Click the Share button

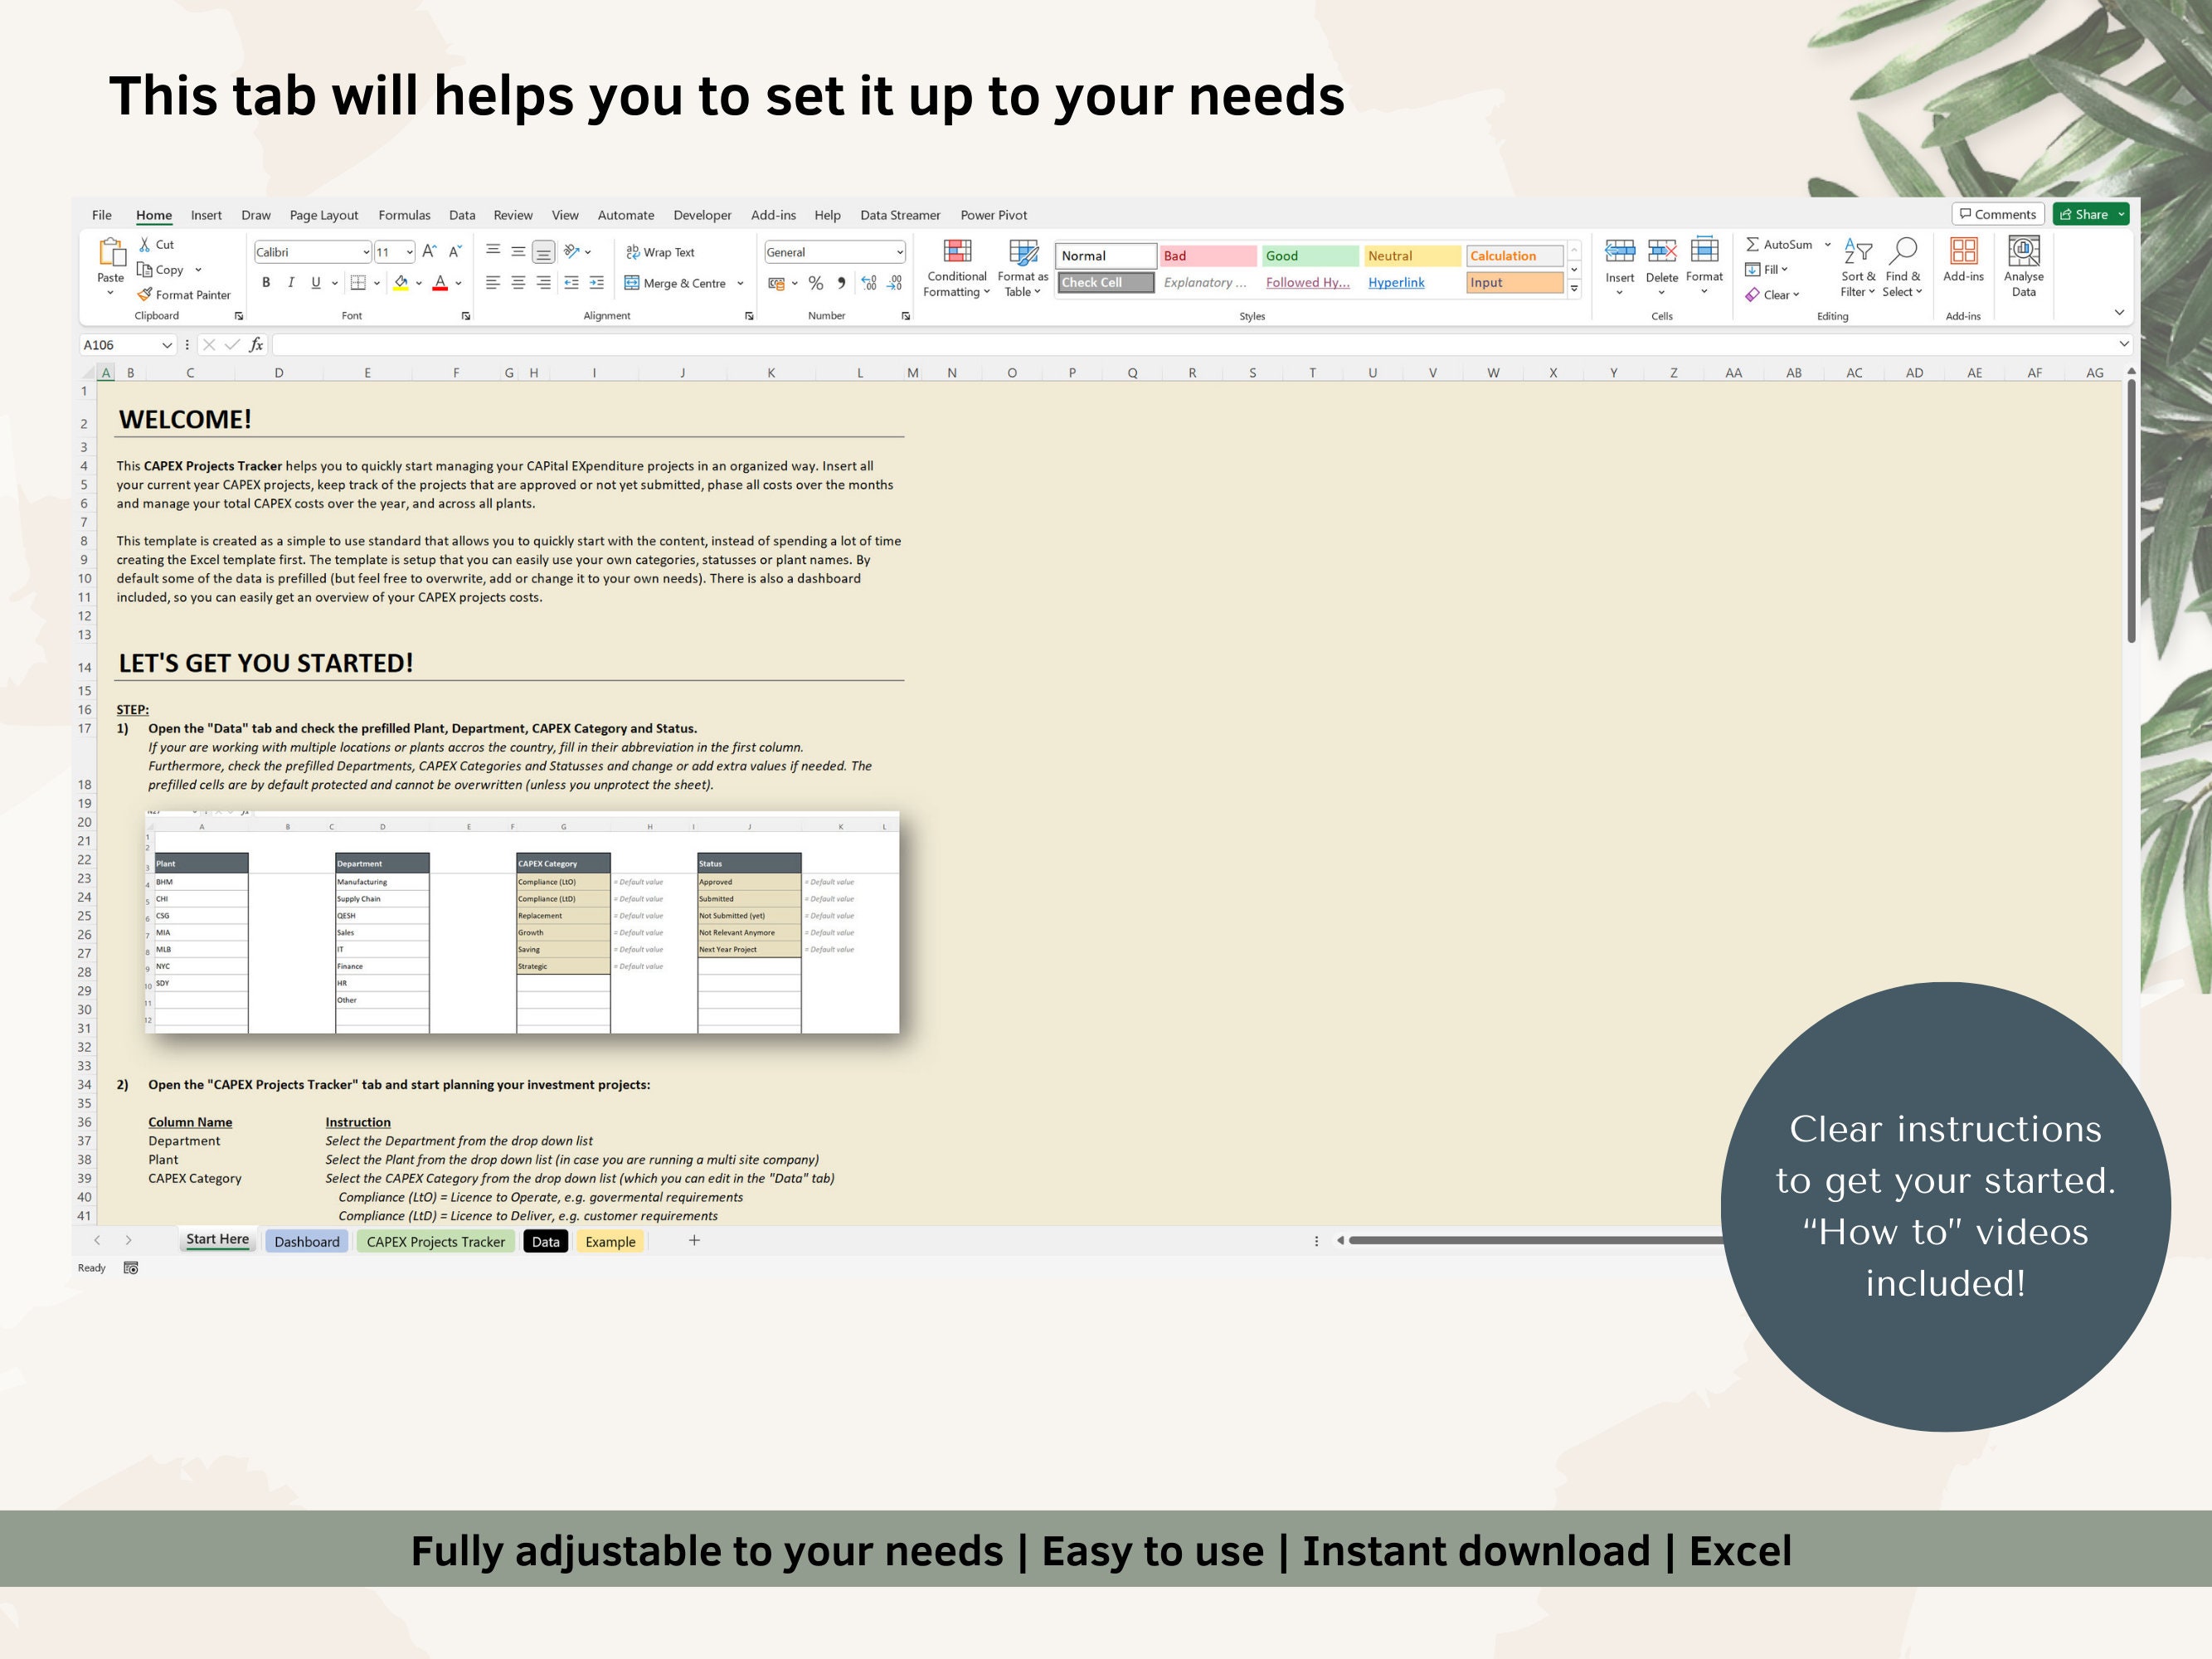(x=2087, y=214)
